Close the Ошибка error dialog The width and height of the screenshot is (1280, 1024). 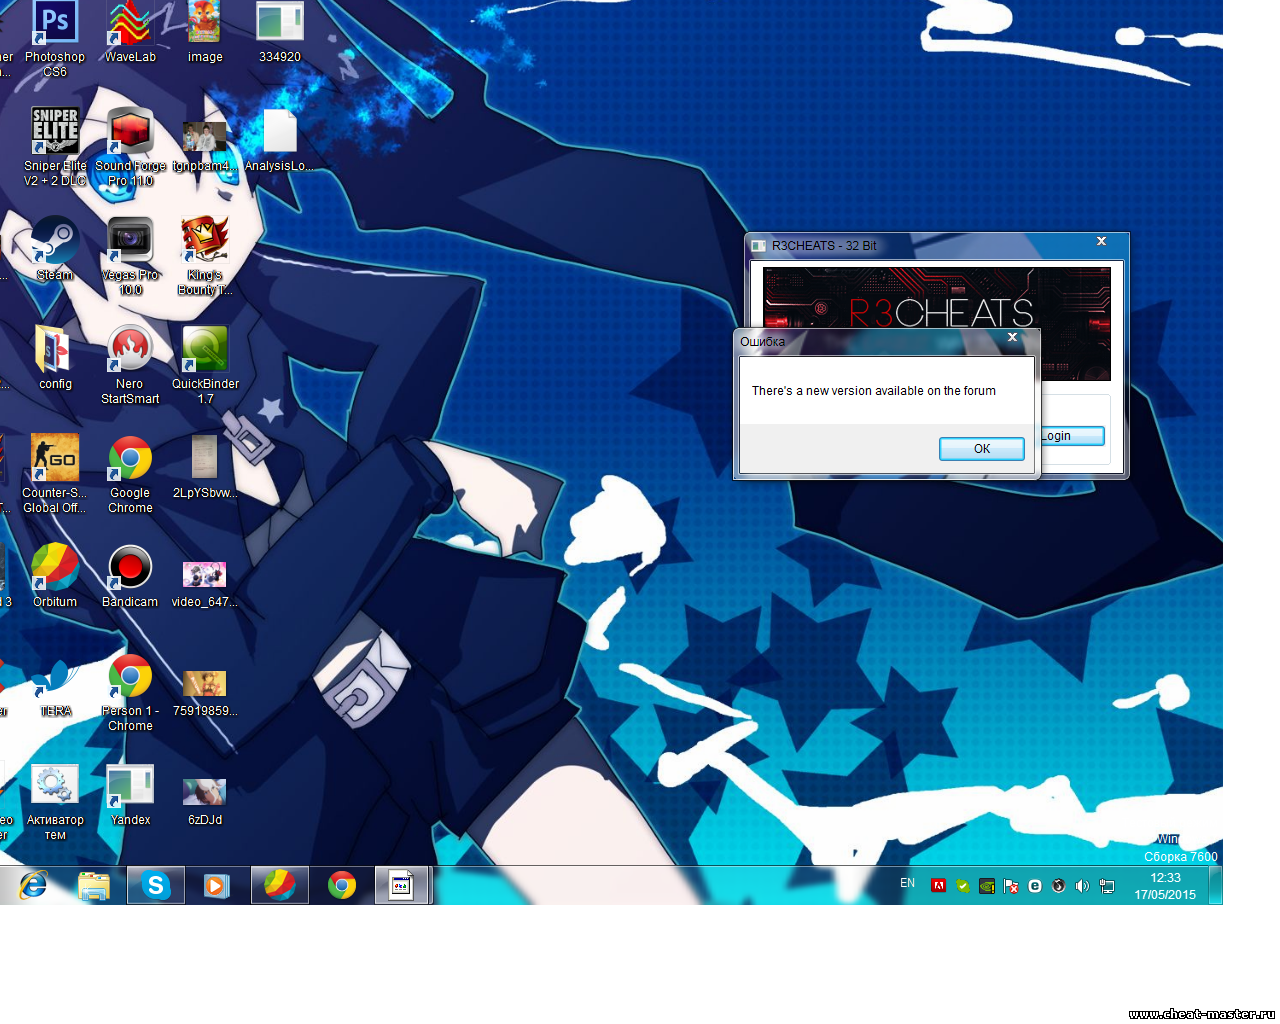click(1012, 338)
